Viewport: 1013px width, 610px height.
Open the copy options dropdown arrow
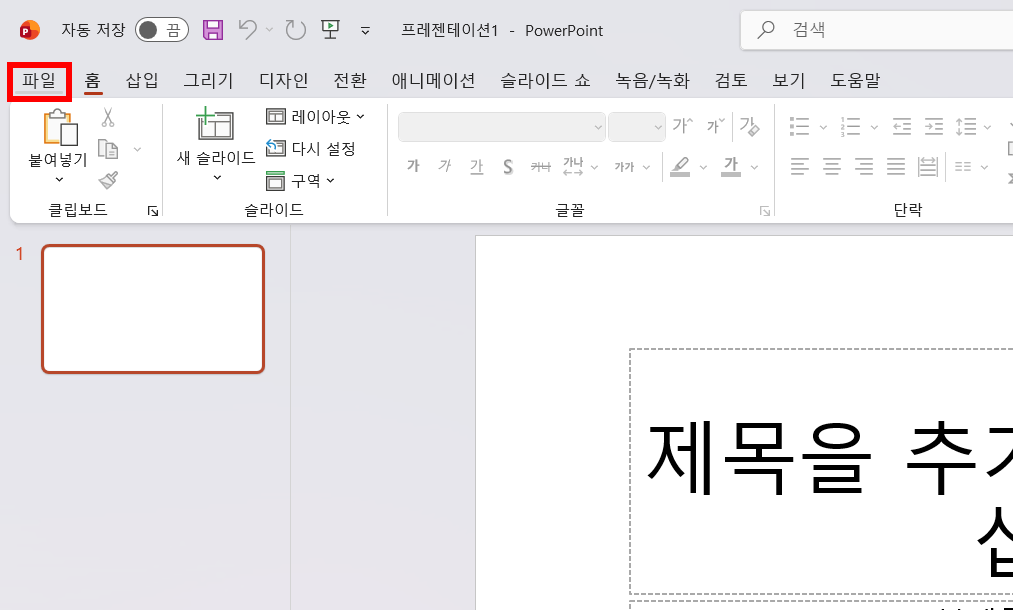(x=137, y=149)
